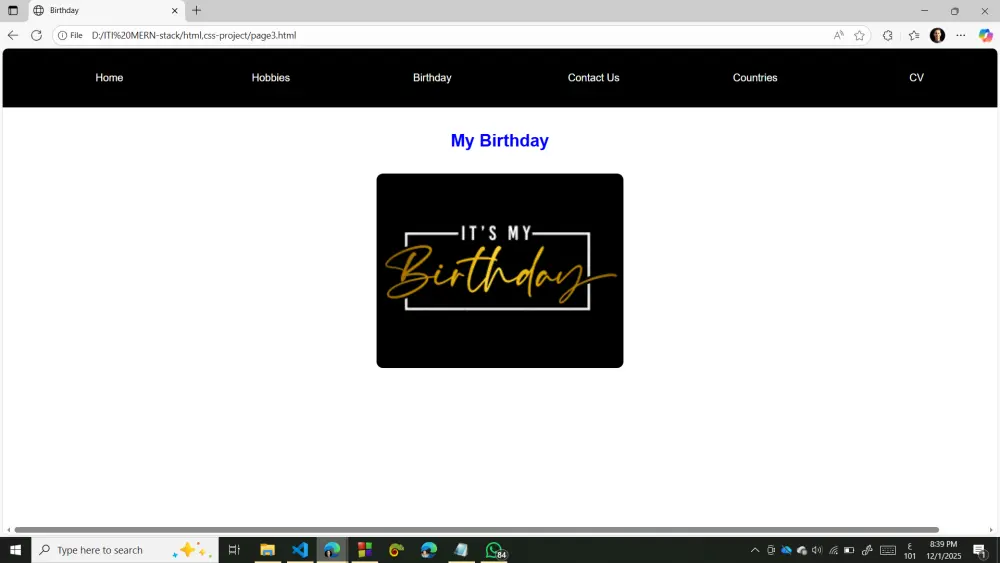Select the Birthday browser tab

[x=107, y=11]
